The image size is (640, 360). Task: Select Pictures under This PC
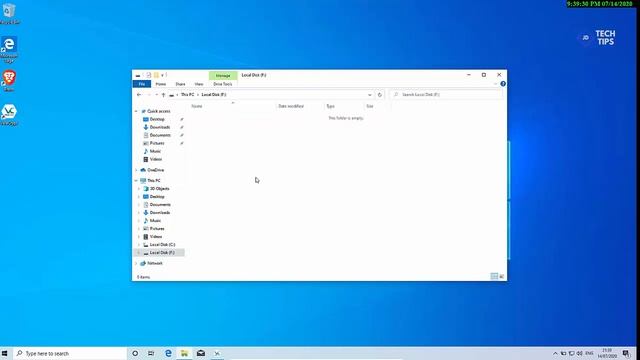[x=157, y=229]
